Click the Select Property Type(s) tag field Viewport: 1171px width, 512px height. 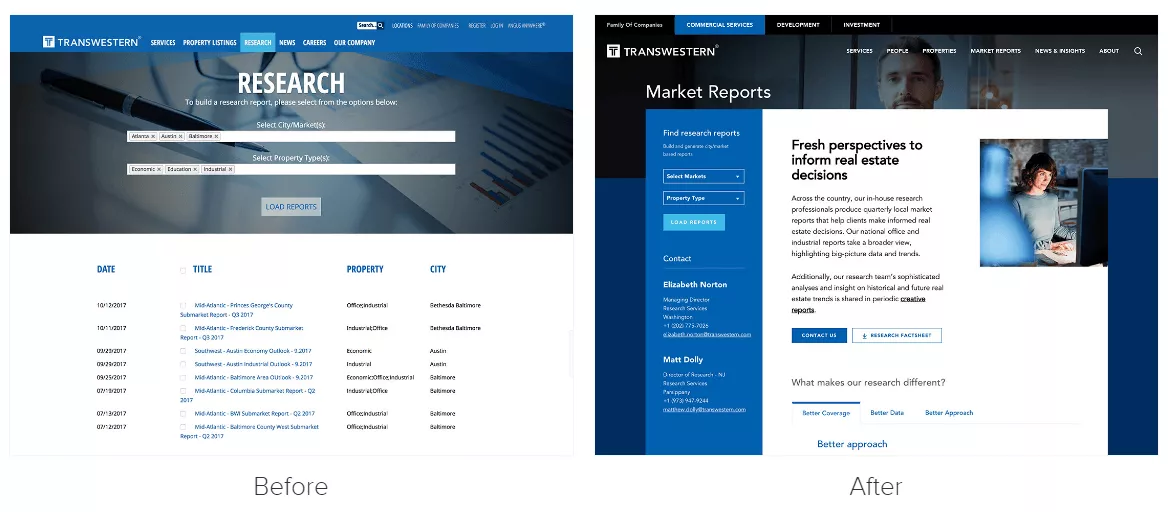pos(291,169)
